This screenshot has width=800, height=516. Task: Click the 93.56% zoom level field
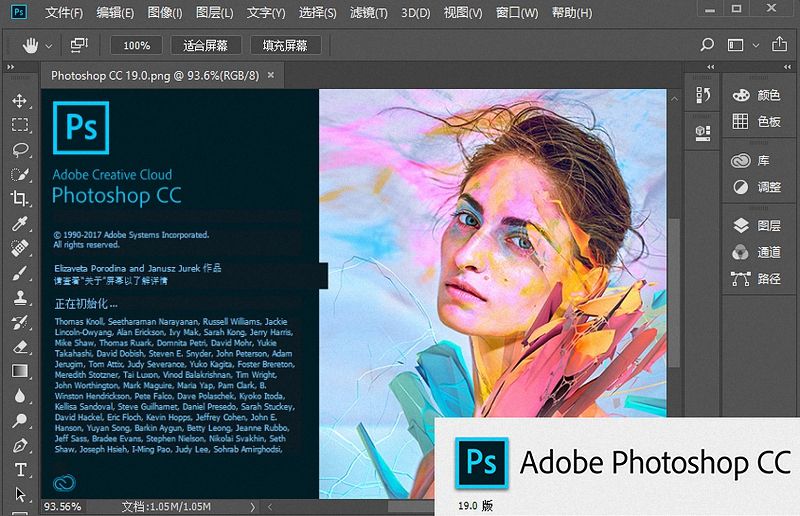pos(62,506)
